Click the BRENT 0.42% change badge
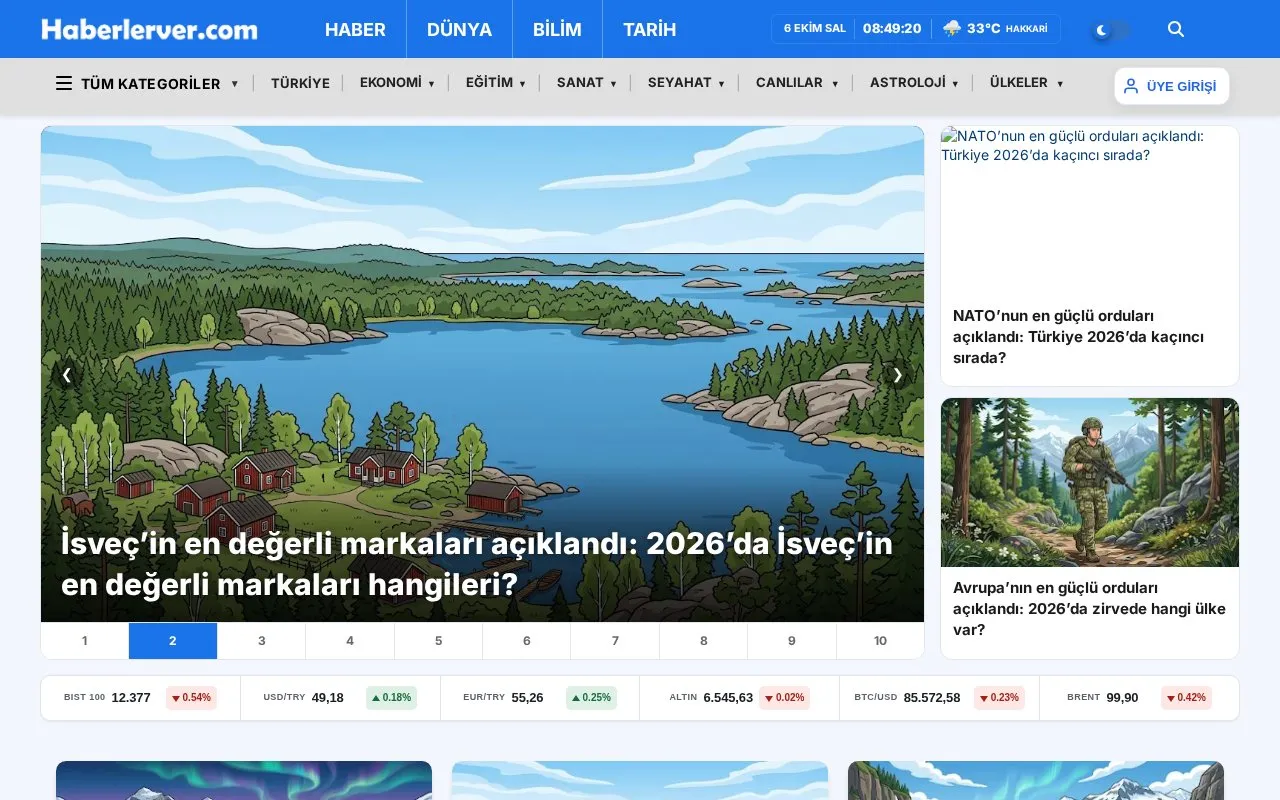The height and width of the screenshot is (800, 1280). 1186,698
